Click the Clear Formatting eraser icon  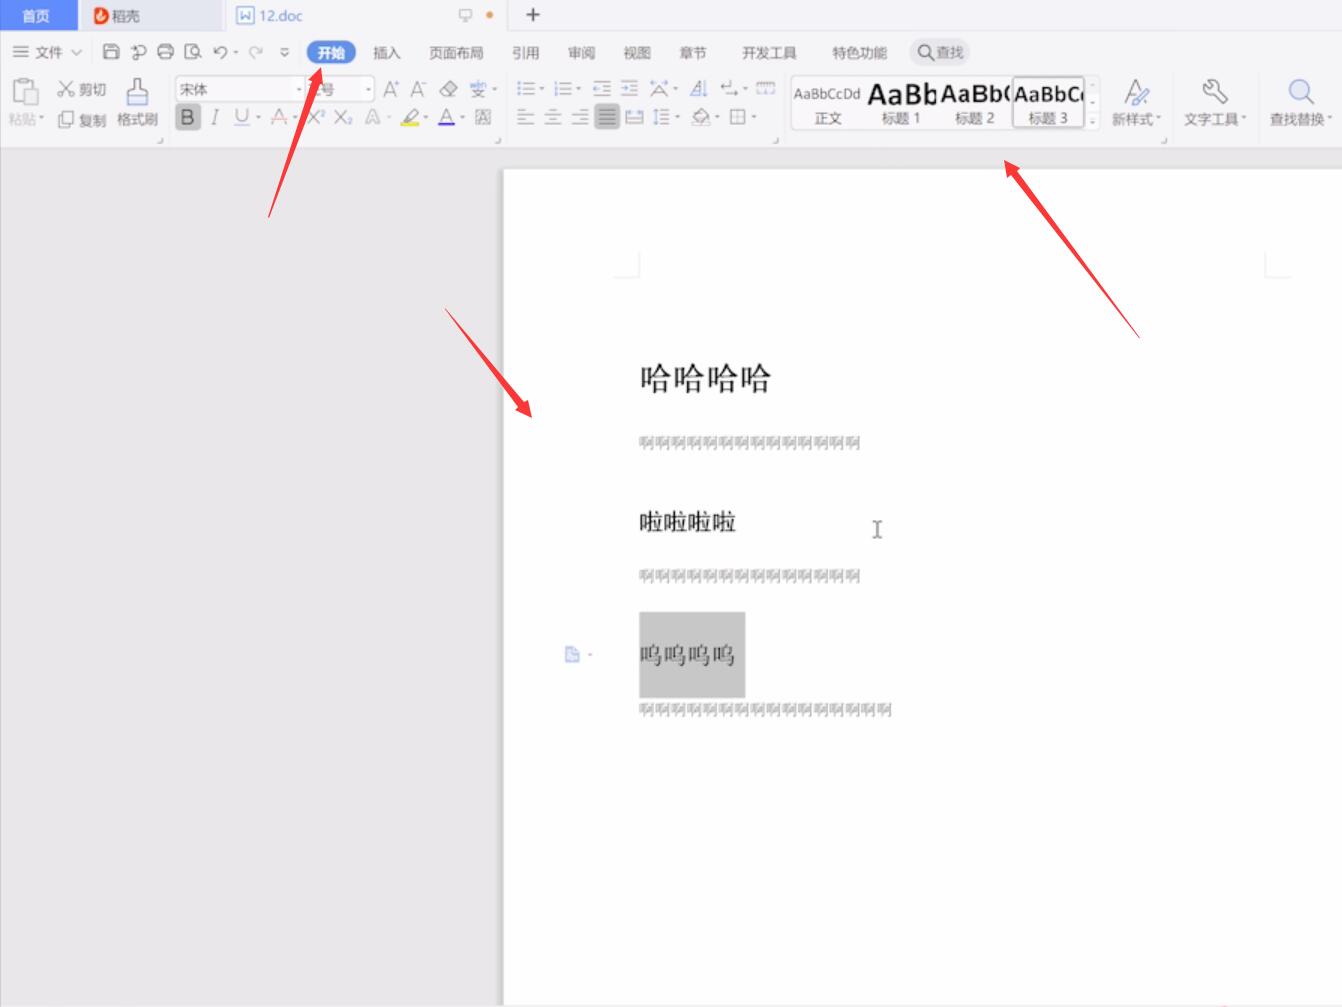coord(448,89)
